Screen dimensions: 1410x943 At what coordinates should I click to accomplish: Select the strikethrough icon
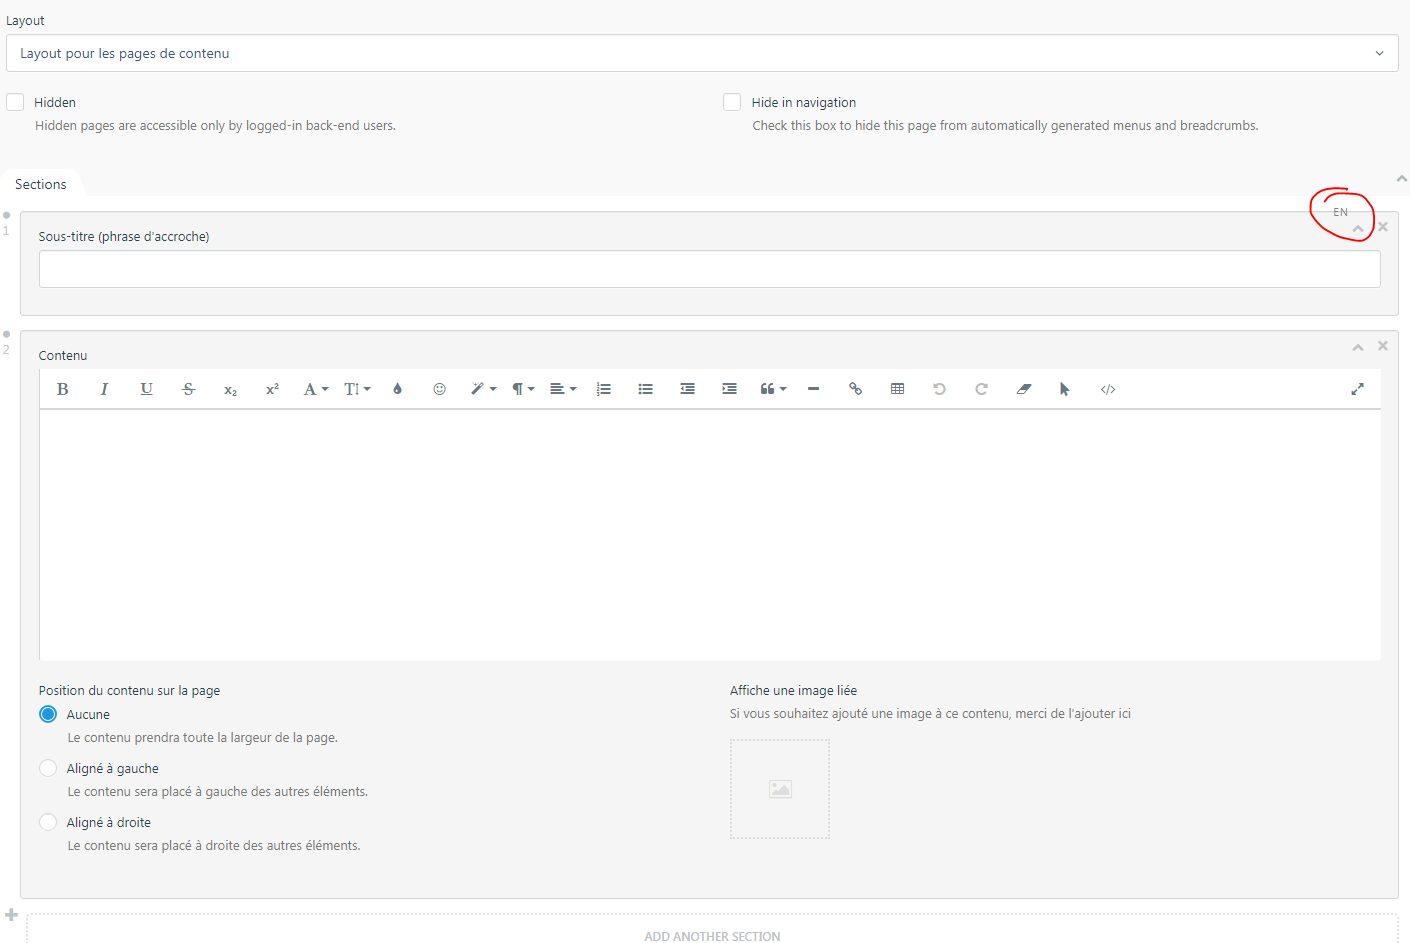pyautogui.click(x=188, y=389)
